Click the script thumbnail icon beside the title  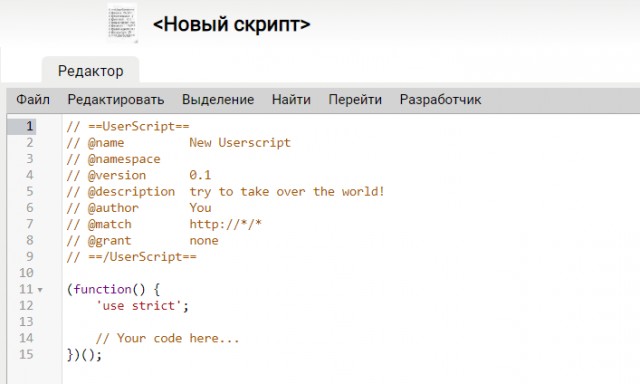pyautogui.click(x=122, y=23)
